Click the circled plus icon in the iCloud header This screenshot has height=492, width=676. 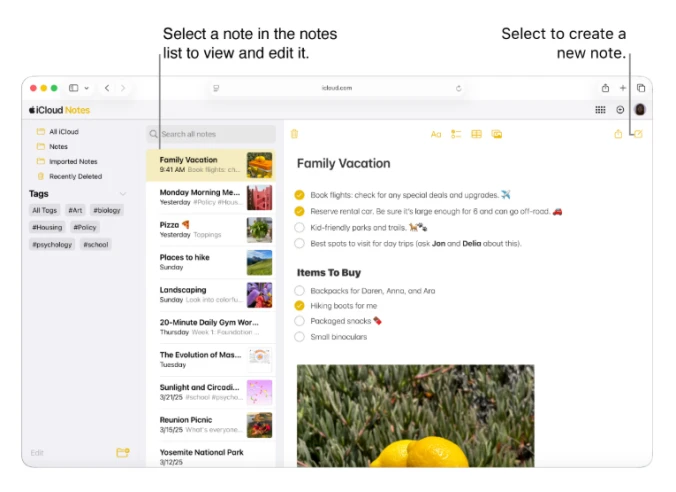[x=620, y=110]
